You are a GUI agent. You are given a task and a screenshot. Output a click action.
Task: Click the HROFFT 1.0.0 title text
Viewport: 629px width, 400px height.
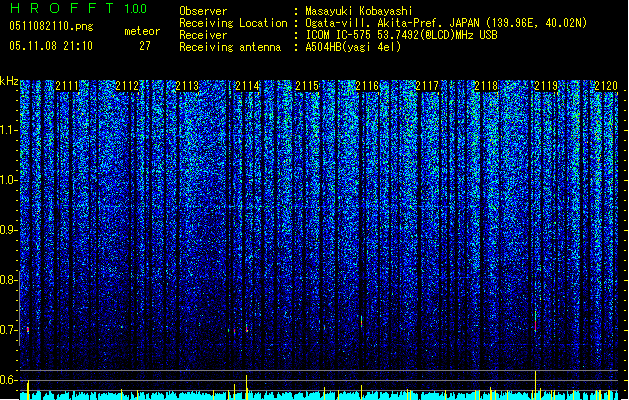[78, 8]
